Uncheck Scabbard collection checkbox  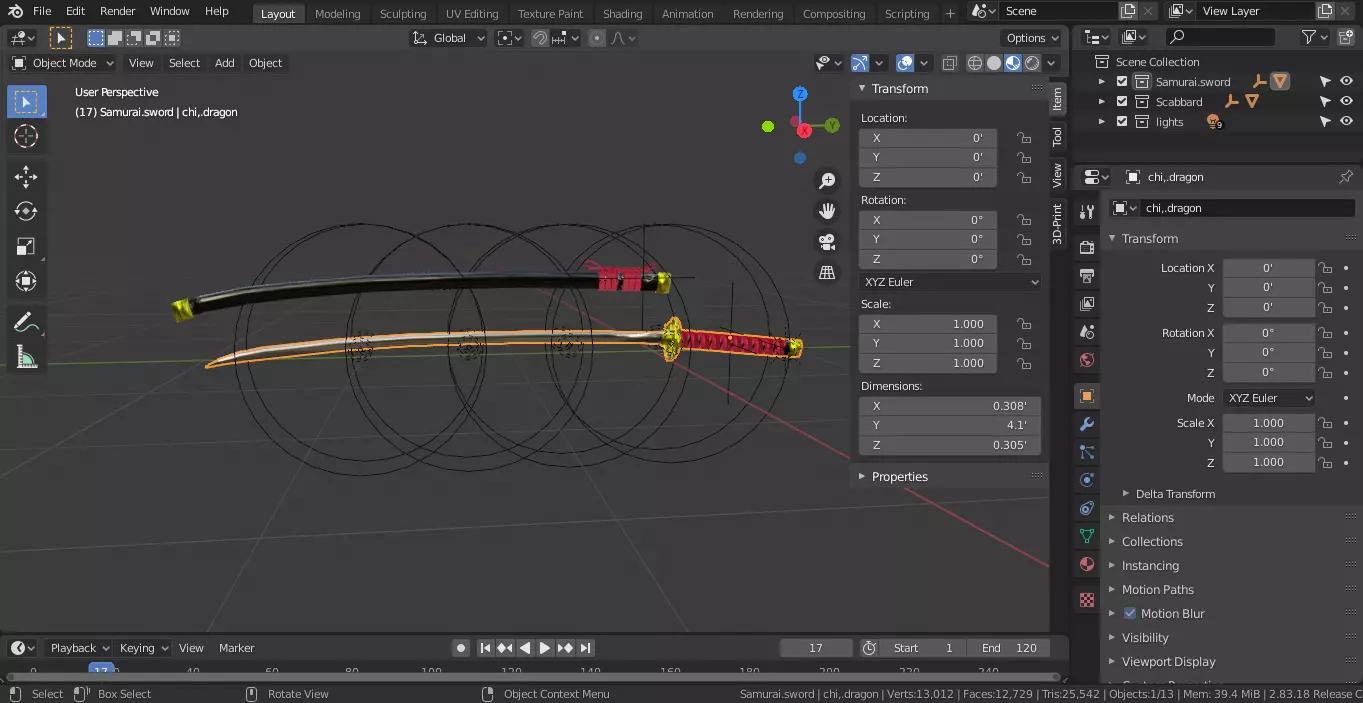coord(1122,102)
